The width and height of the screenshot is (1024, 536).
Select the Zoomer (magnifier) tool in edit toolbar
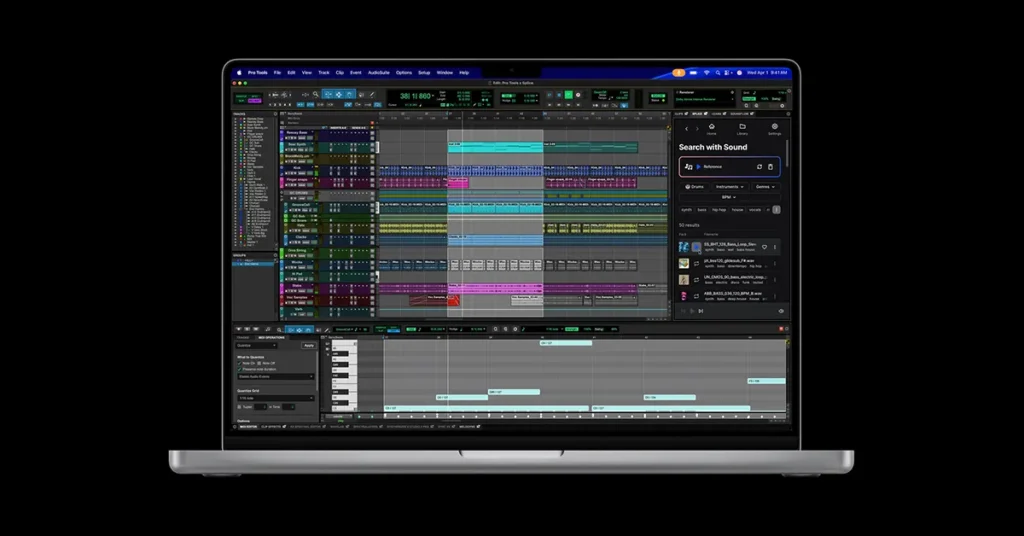[x=315, y=94]
